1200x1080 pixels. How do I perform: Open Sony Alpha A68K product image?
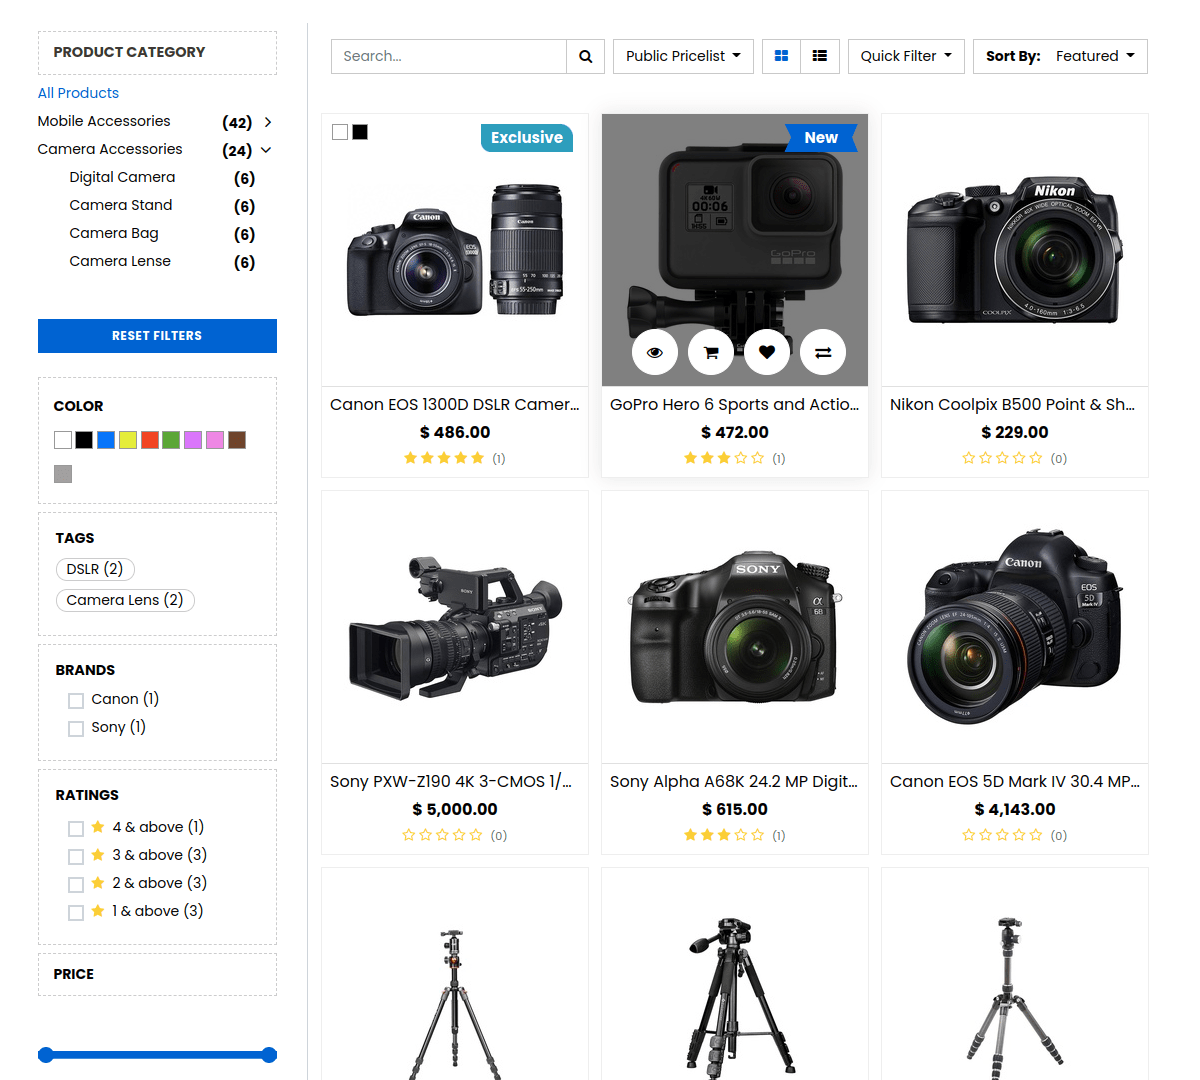[735, 627]
